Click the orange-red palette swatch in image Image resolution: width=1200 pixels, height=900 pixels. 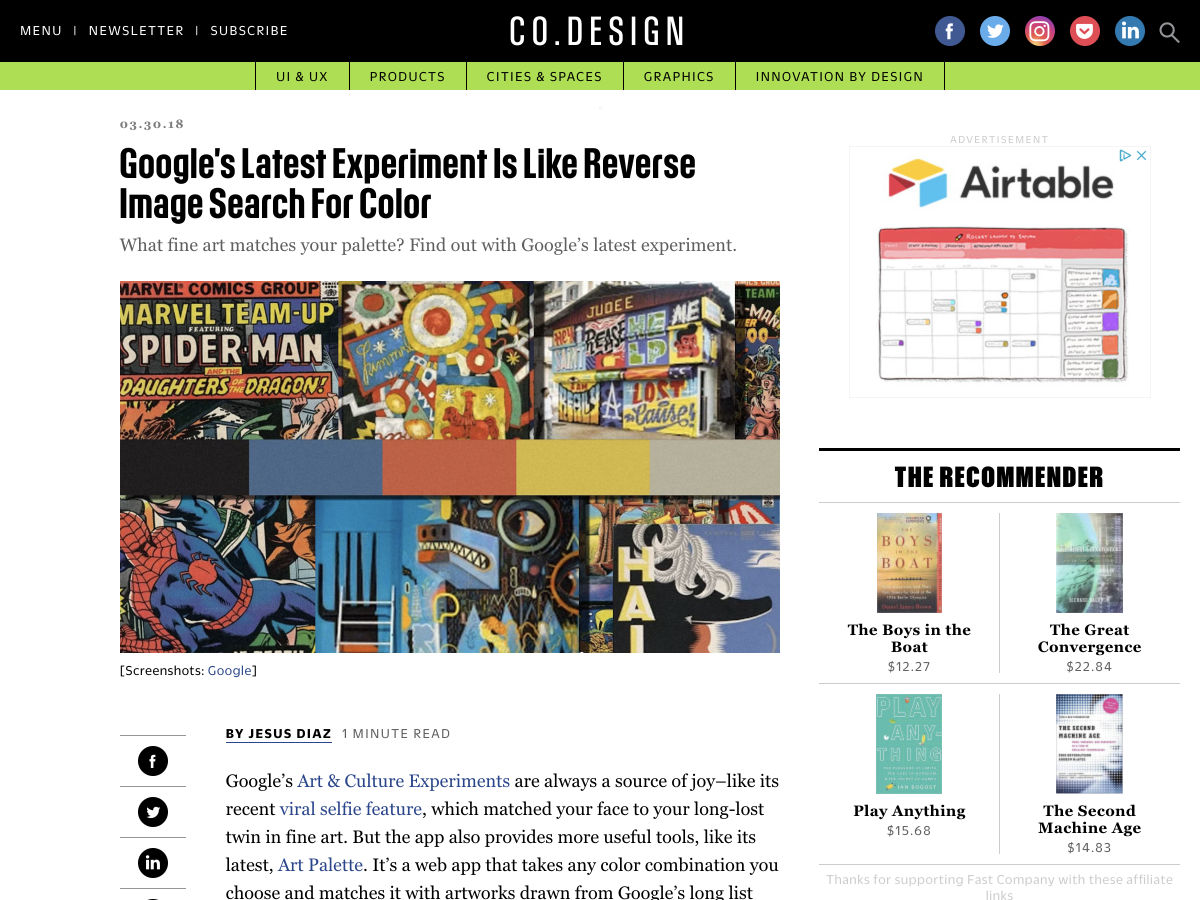[x=449, y=467]
